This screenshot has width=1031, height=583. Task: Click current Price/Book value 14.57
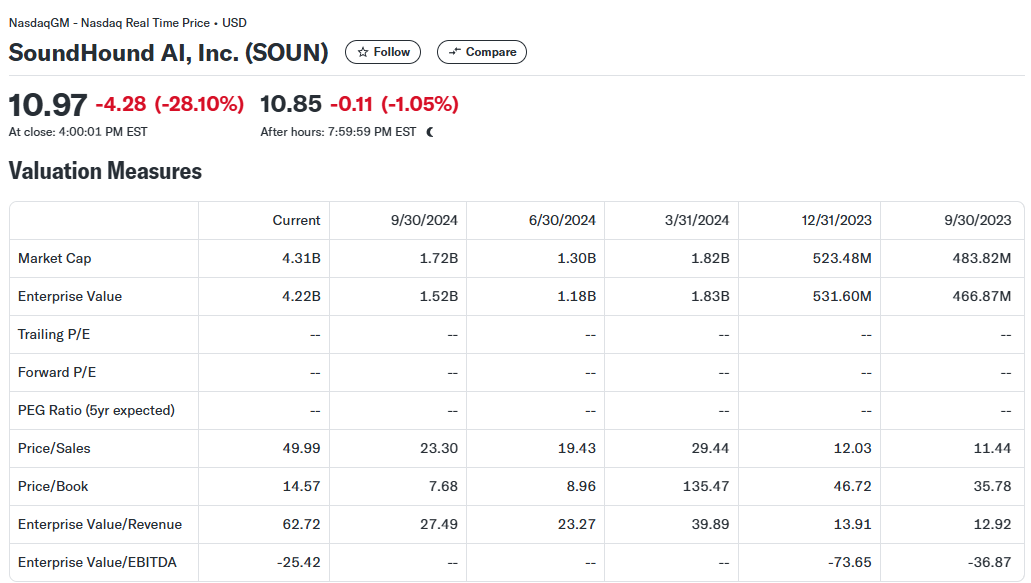coord(301,486)
